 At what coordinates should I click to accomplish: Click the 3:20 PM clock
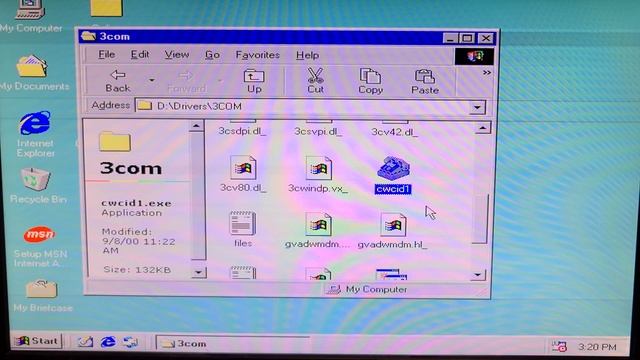pyautogui.click(x=597, y=347)
